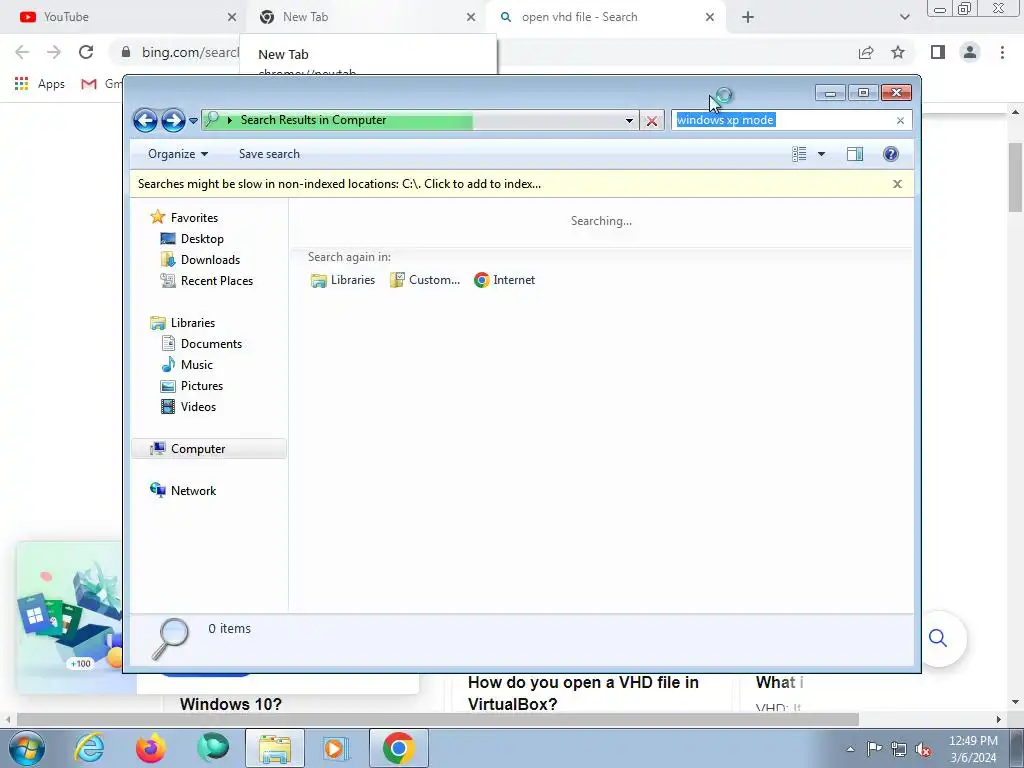Click Chrome back arrow
This screenshot has width=1024, height=768.
point(22,52)
